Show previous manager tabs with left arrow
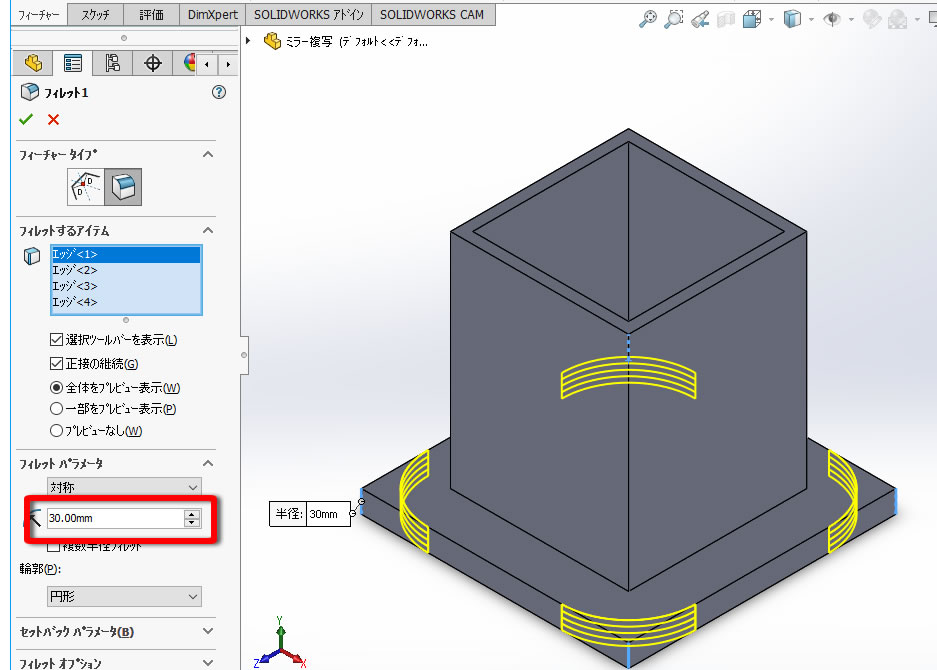The image size is (937, 670). 207,64
